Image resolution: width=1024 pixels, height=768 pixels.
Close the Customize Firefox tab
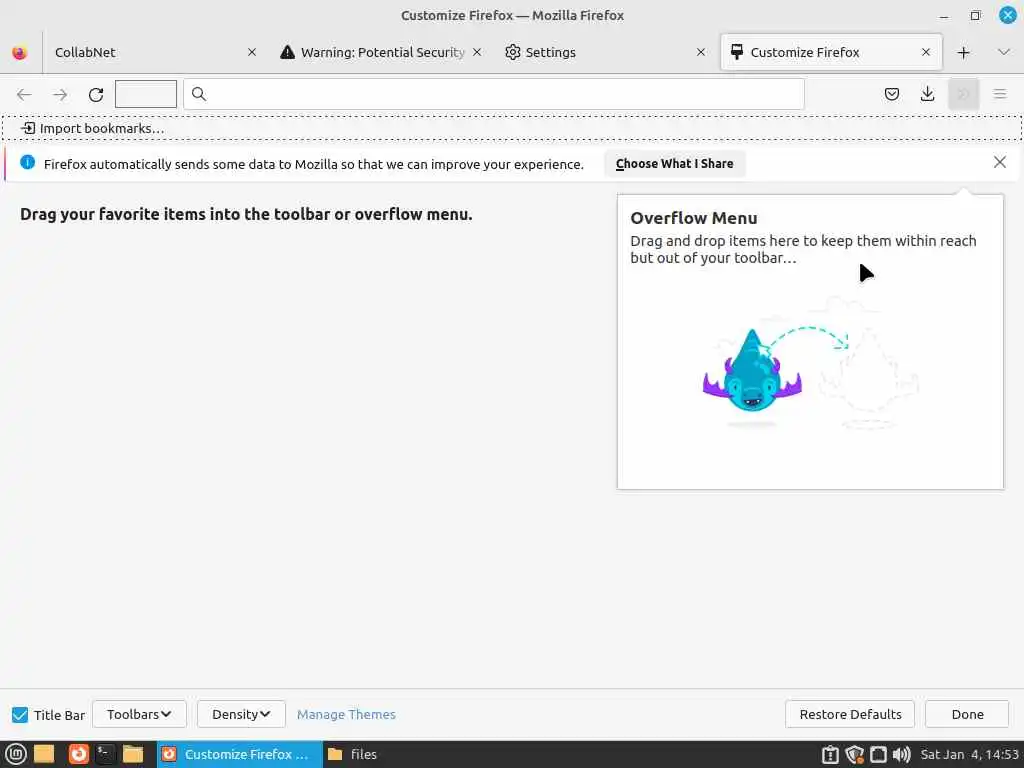click(925, 52)
